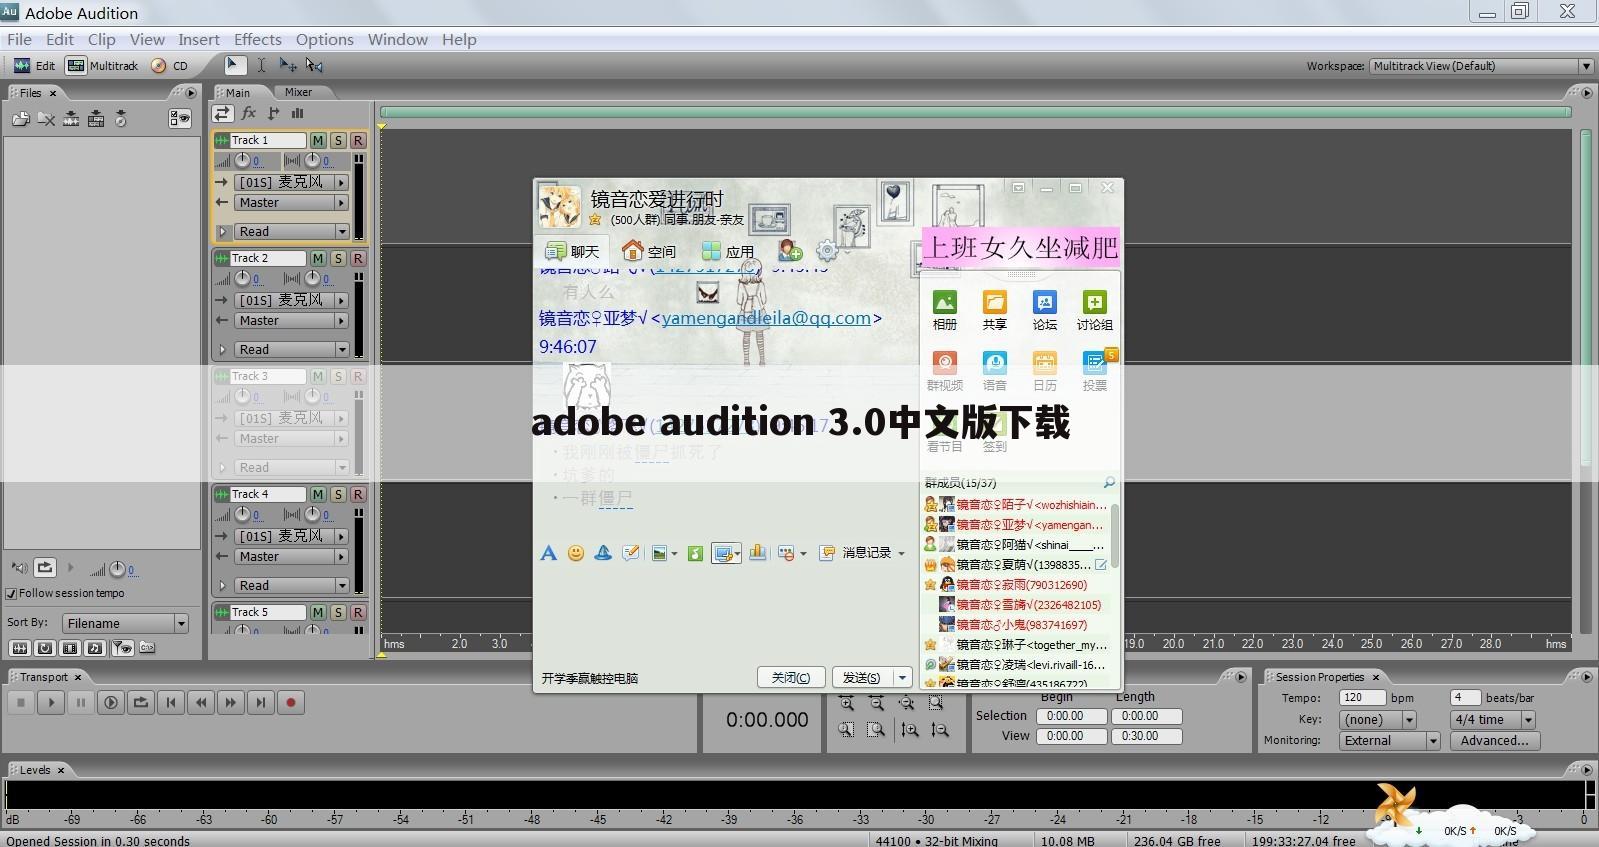Open the Effects menu

257,39
